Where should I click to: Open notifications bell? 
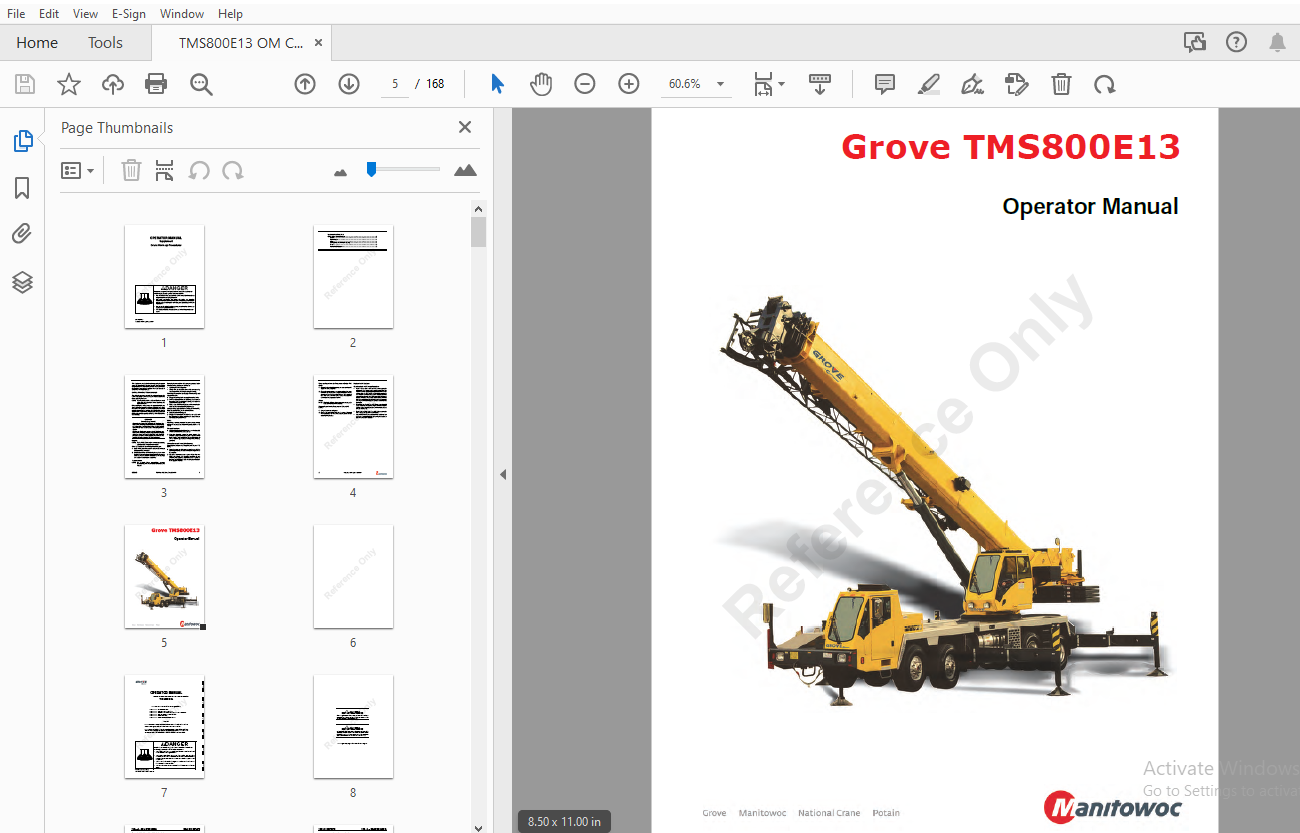[1278, 42]
